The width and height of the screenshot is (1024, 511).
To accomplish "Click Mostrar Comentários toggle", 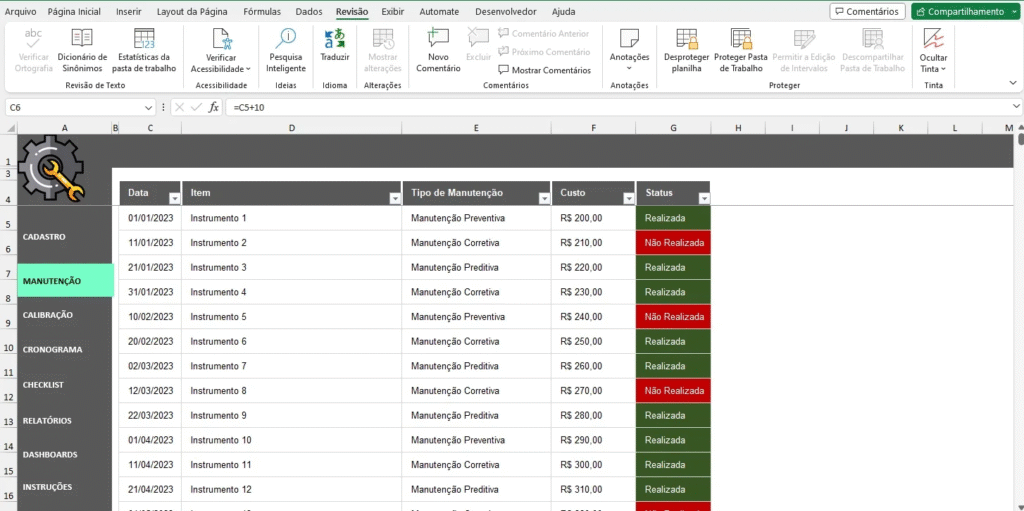I will [x=544, y=70].
